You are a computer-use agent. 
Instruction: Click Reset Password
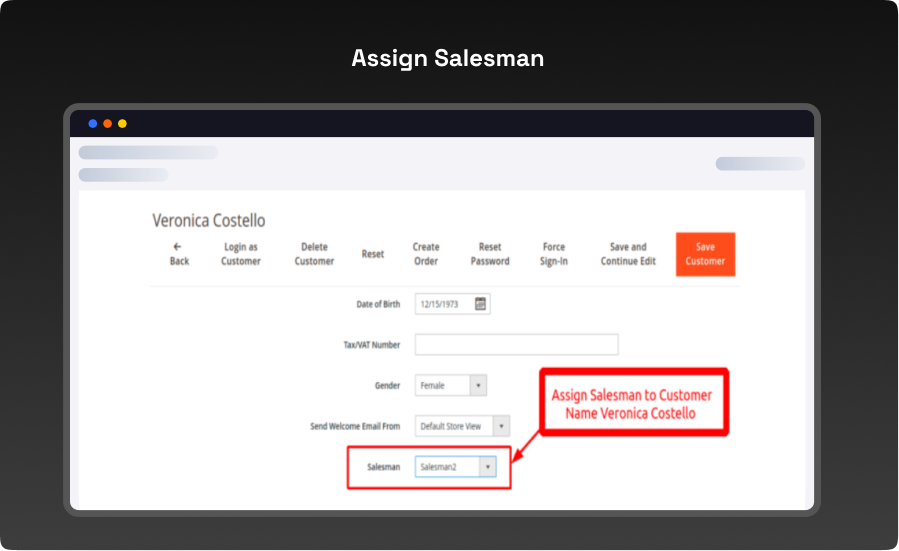click(x=490, y=254)
